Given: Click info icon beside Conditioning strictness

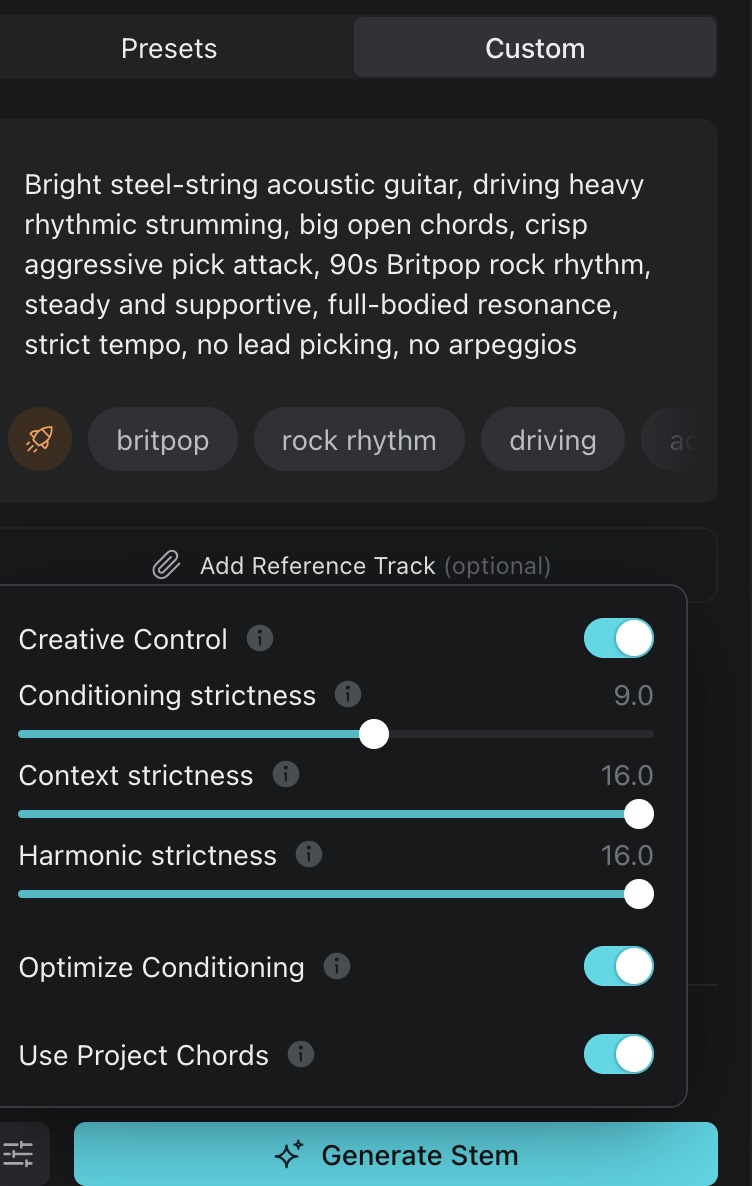Looking at the screenshot, I should pyautogui.click(x=348, y=694).
